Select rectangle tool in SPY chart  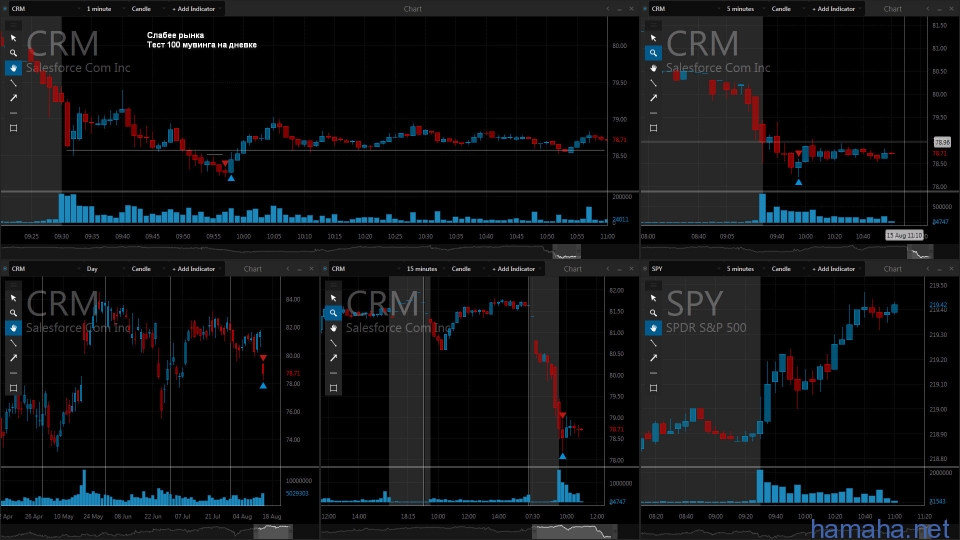tap(653, 388)
